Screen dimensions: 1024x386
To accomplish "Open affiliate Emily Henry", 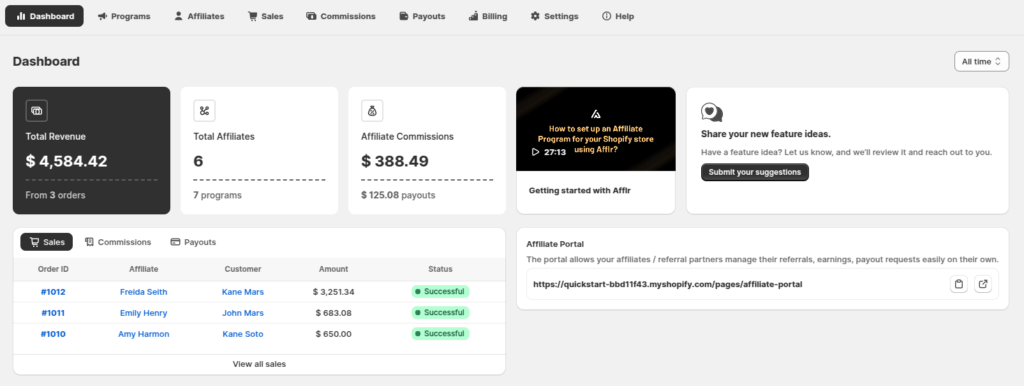I will (144, 313).
